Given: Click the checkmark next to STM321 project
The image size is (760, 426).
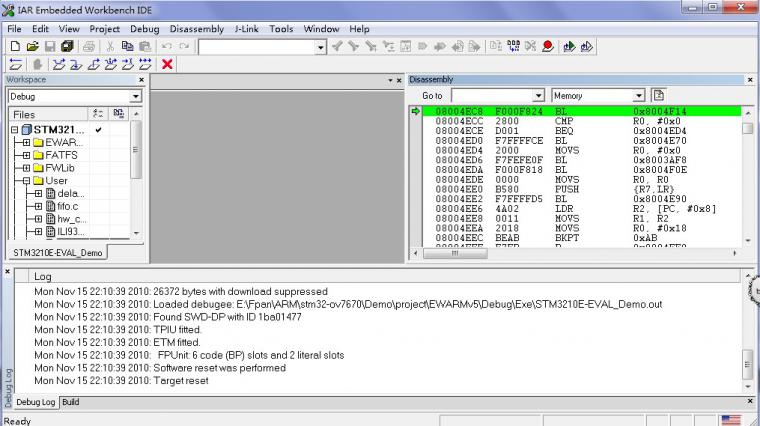Looking at the screenshot, I should 98,130.
